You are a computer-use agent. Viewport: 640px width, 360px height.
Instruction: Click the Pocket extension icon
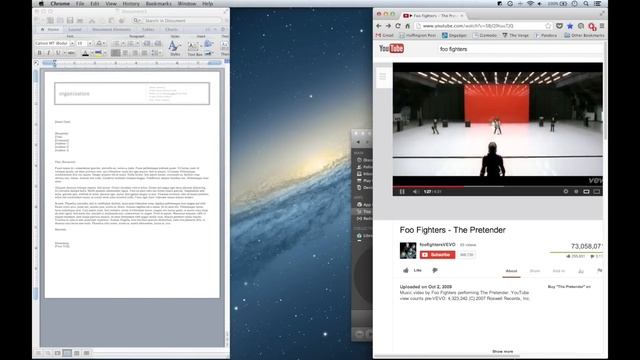559,26
